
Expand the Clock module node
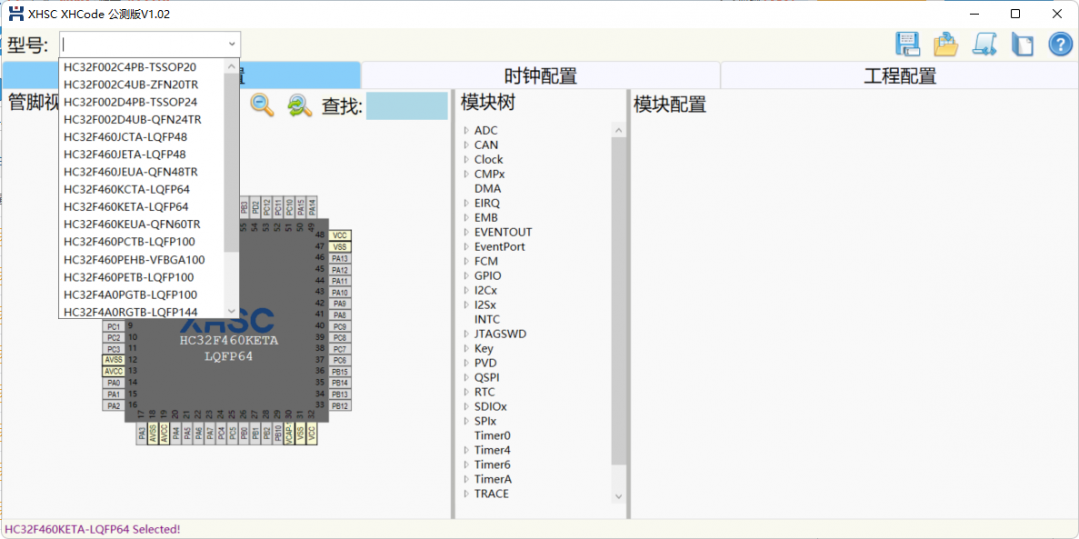466,159
